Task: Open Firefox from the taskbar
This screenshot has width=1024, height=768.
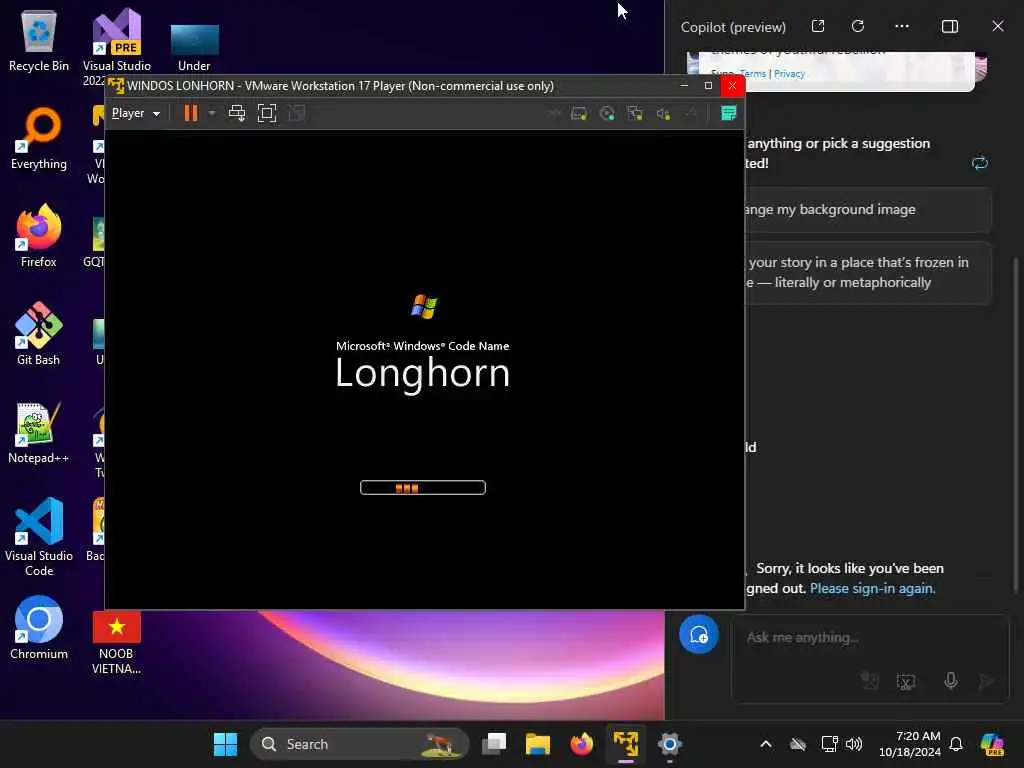Action: point(581,744)
